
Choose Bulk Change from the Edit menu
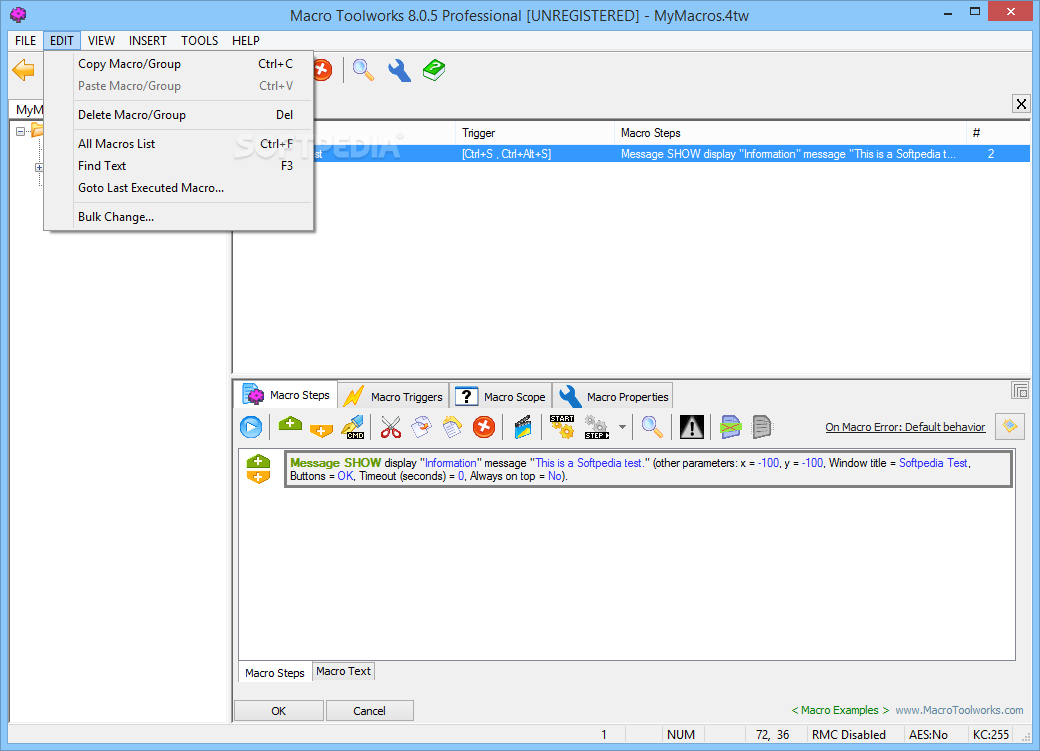click(x=179, y=217)
